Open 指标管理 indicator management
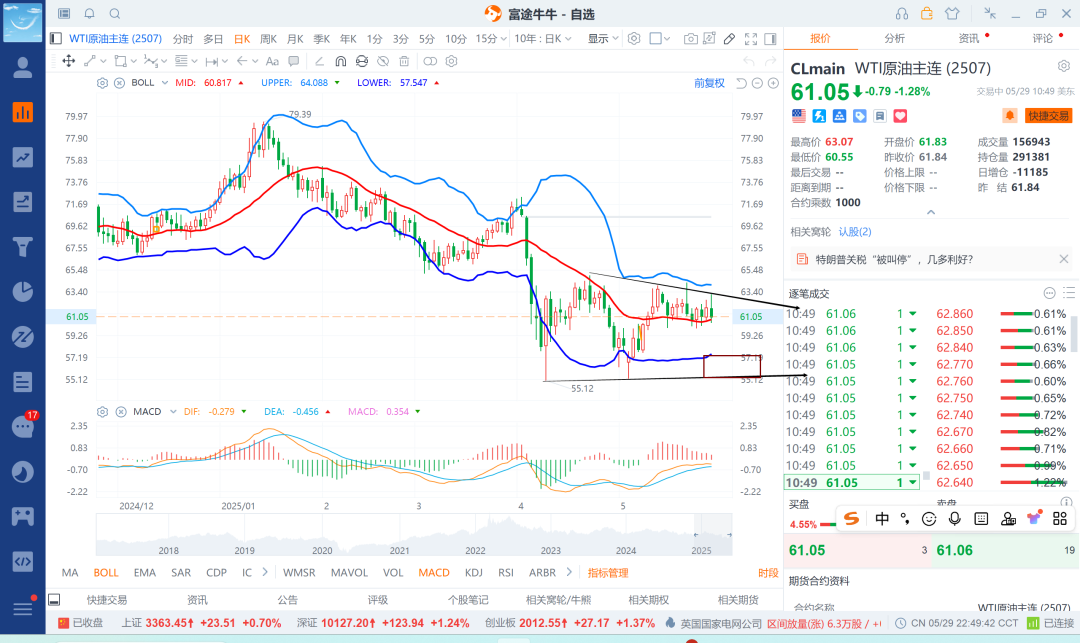 coord(608,573)
